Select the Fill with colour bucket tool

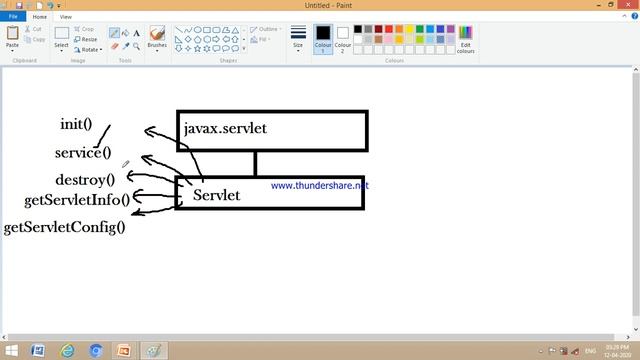[125, 33]
